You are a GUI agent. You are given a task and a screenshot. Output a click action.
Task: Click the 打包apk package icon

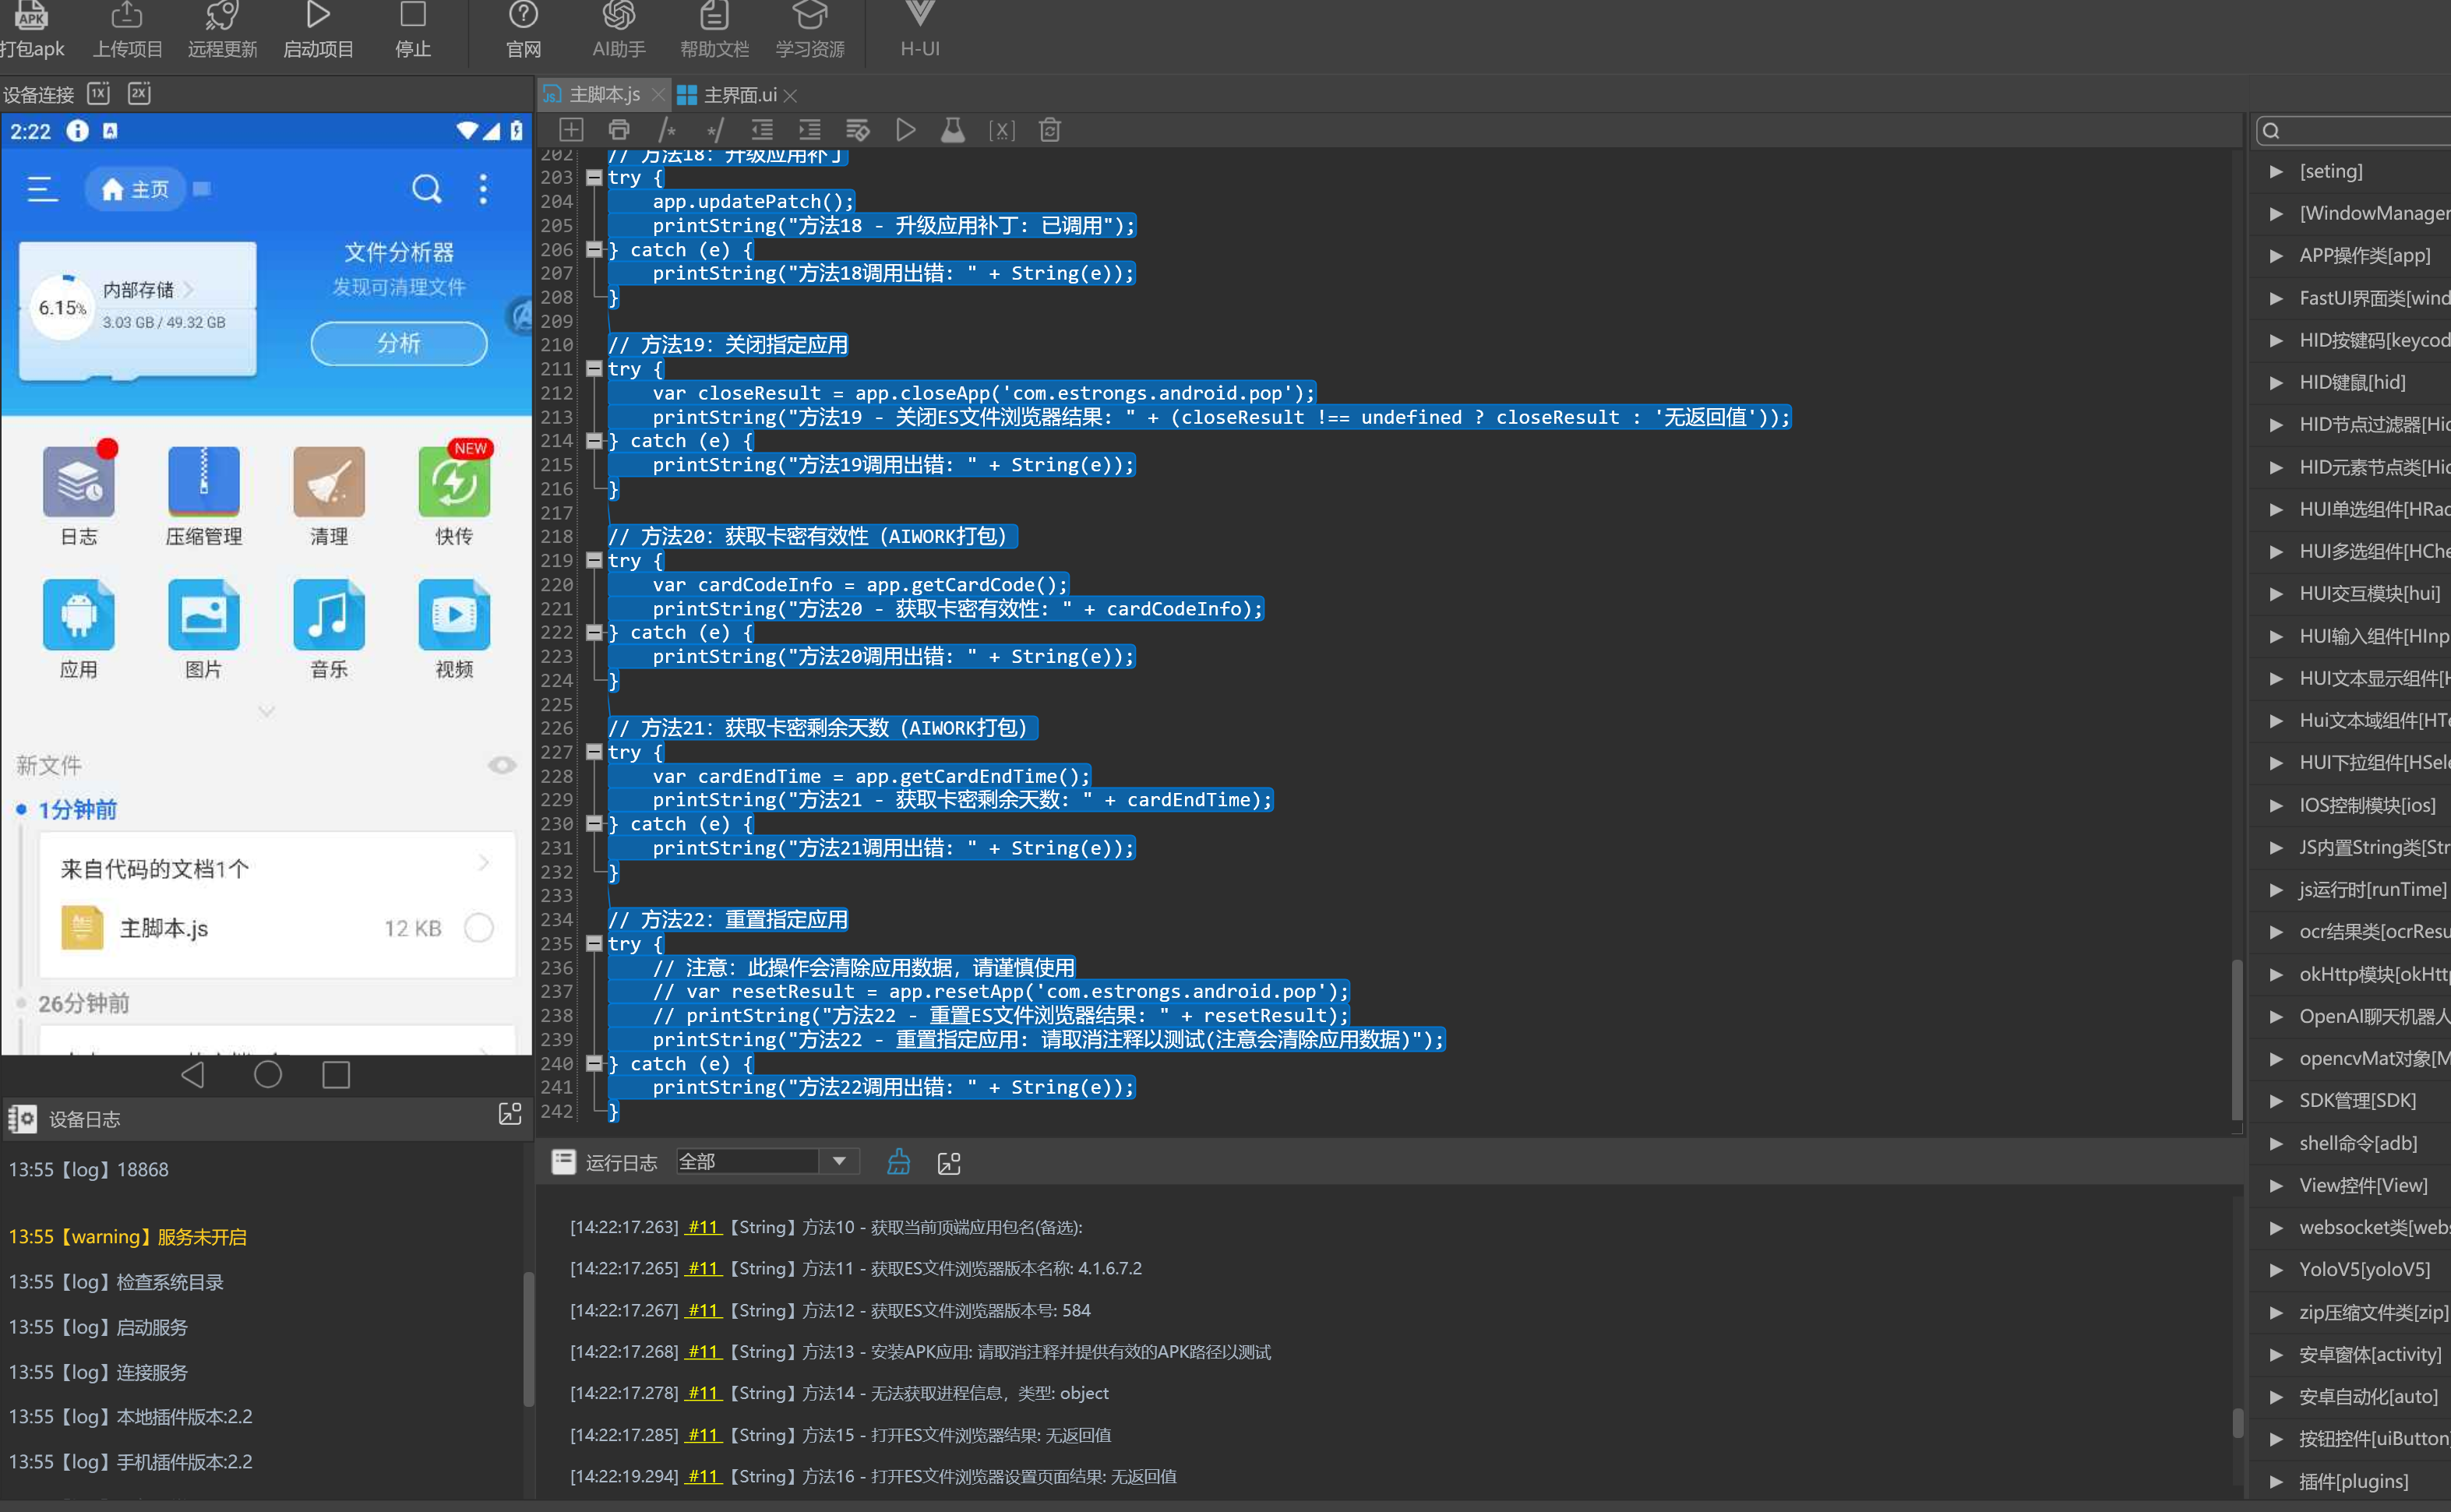pyautogui.click(x=32, y=18)
